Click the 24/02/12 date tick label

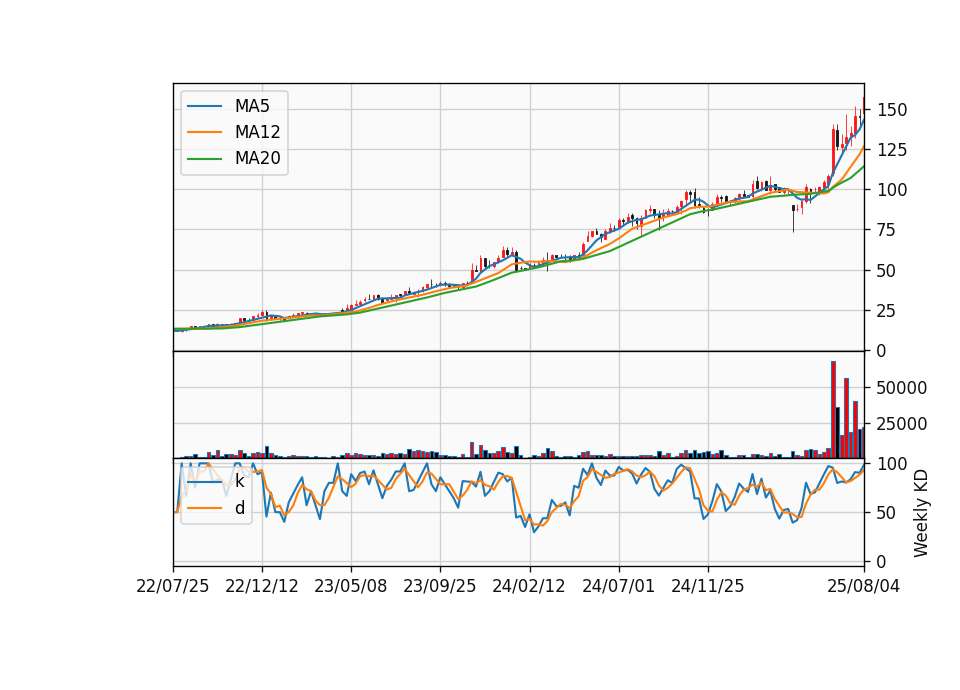[529, 586]
